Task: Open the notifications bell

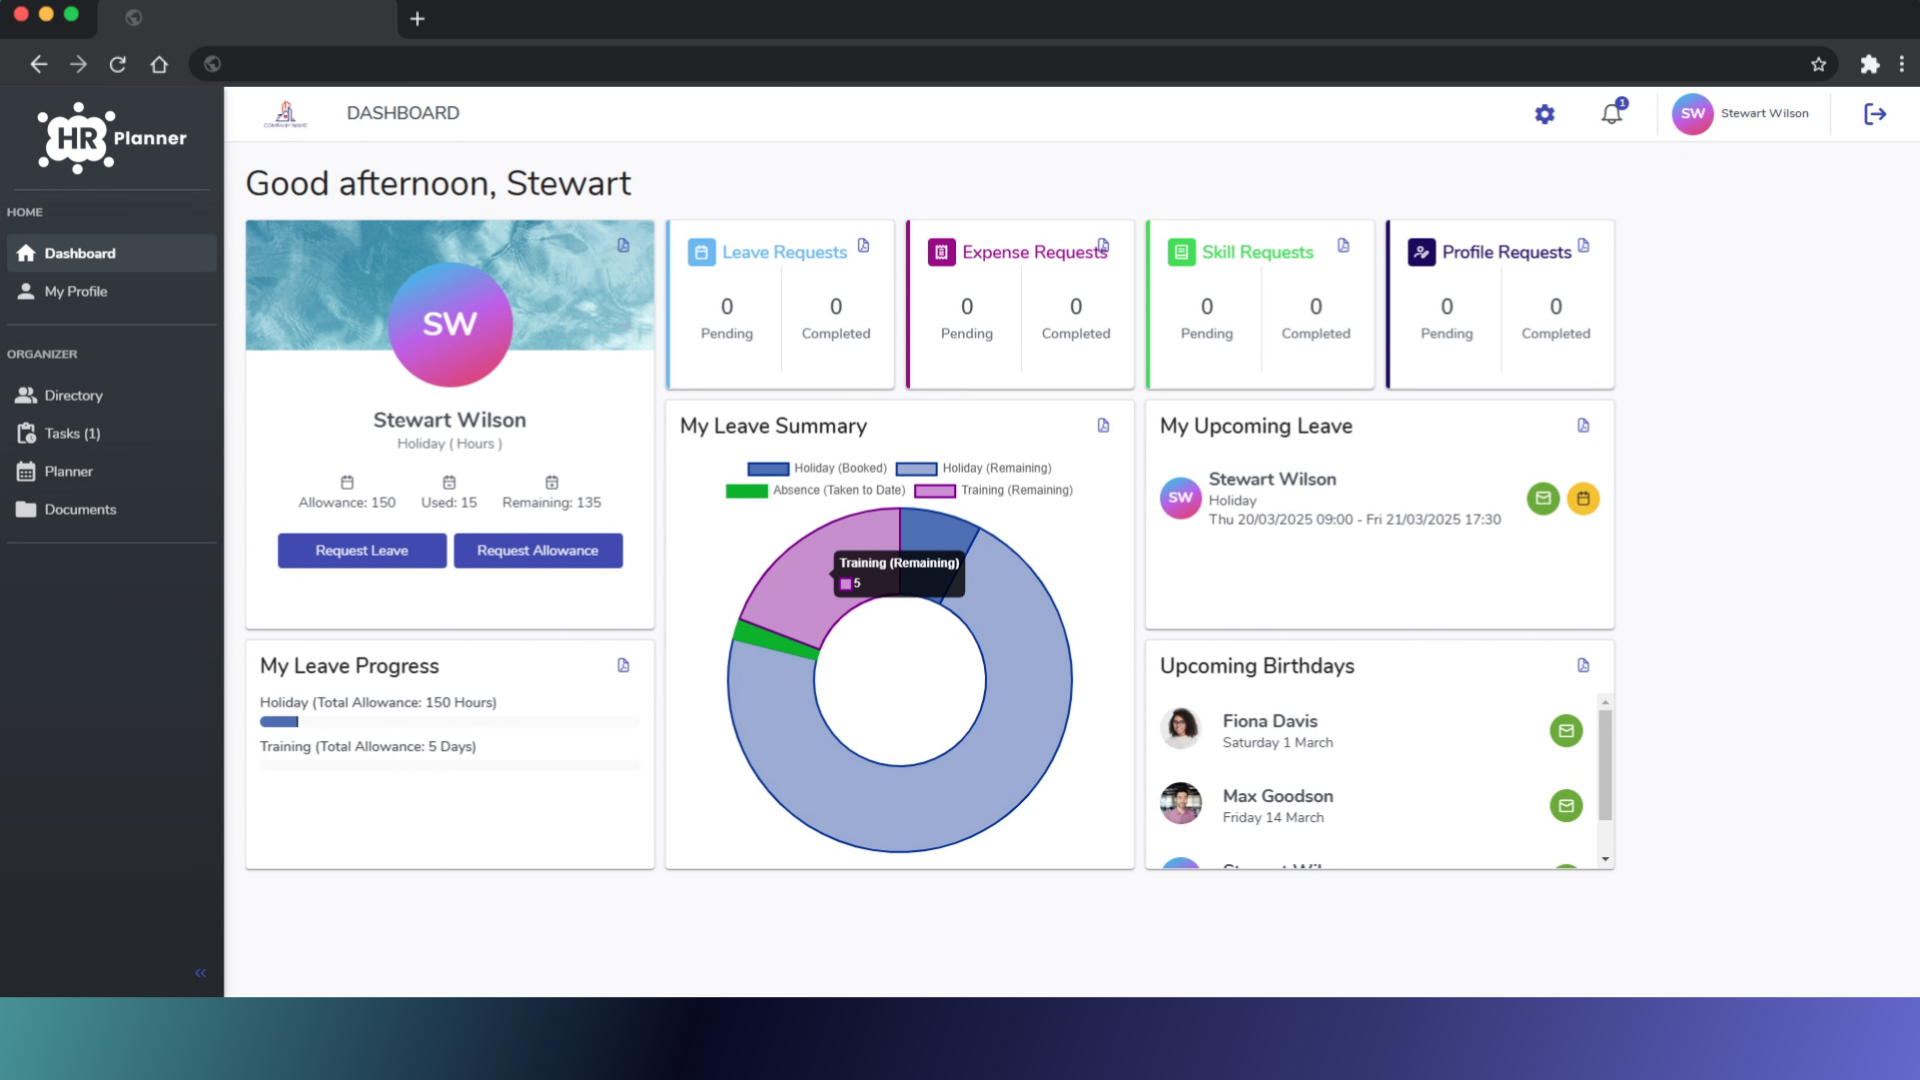Action: [1612, 113]
